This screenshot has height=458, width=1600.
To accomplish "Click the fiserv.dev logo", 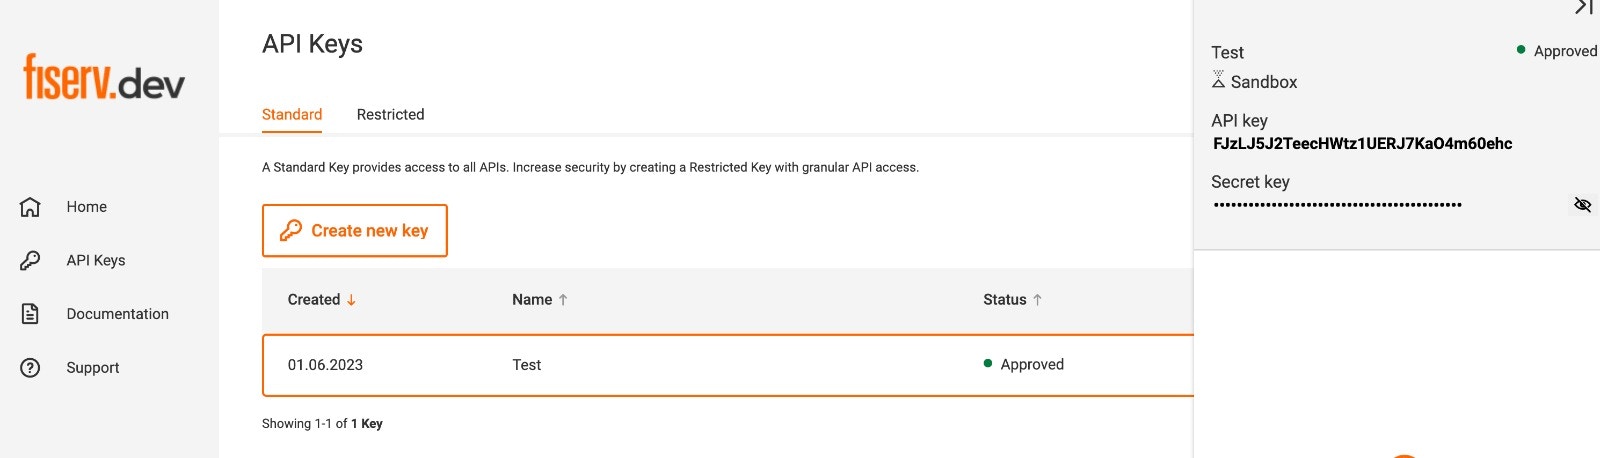I will pyautogui.click(x=104, y=77).
